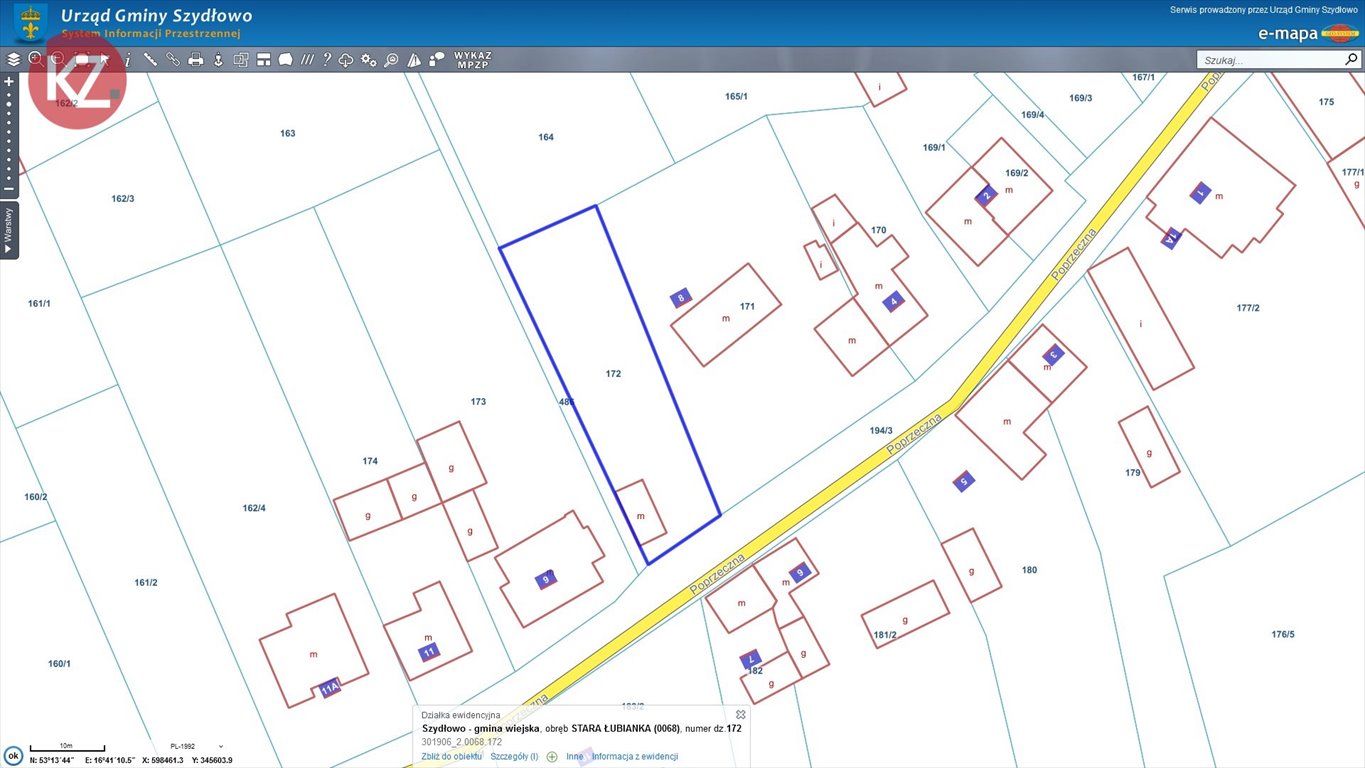
Task: Click the e-mapa logo
Action: [1309, 33]
